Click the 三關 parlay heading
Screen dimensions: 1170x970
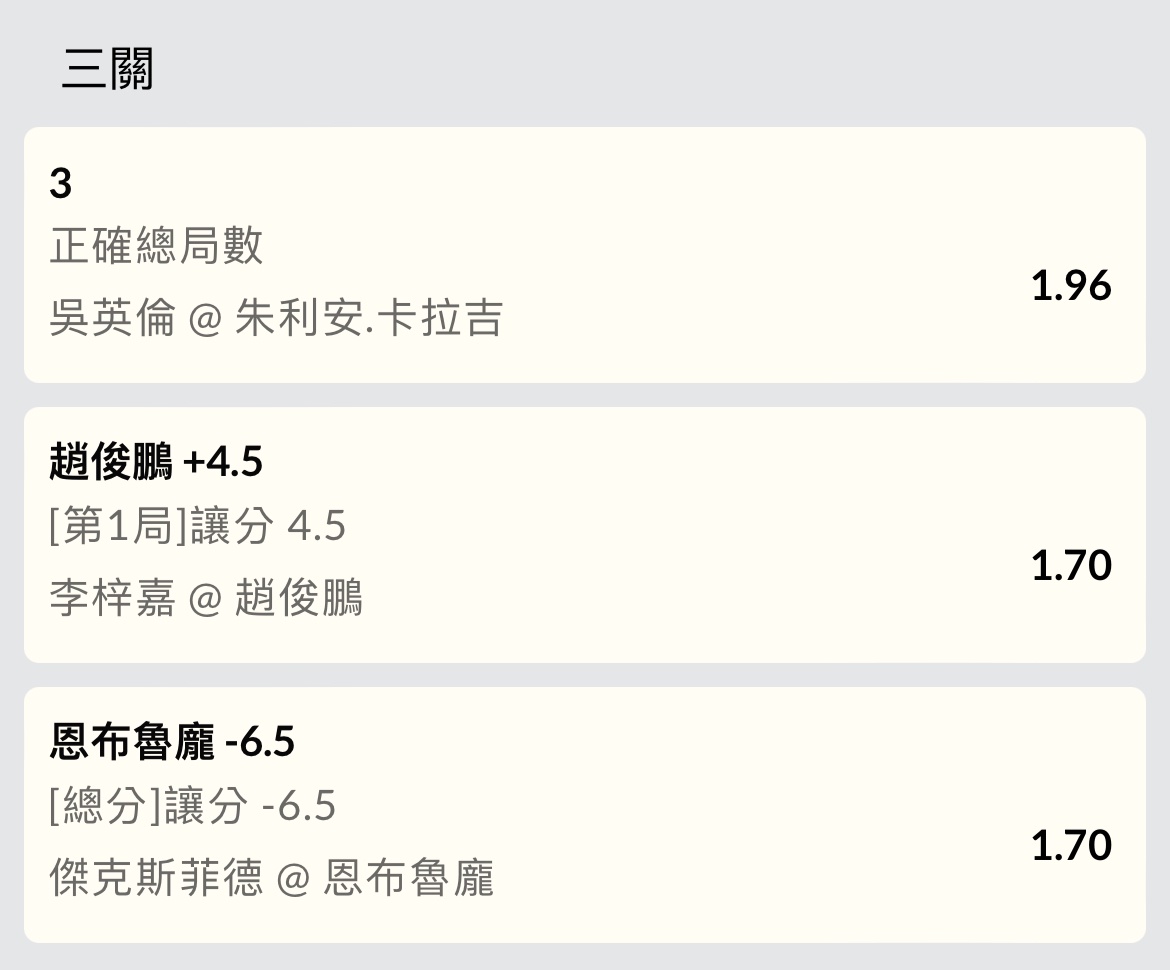(x=107, y=69)
